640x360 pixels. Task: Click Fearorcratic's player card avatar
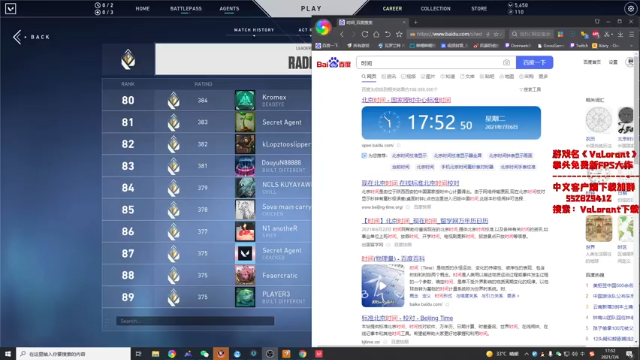(245, 275)
